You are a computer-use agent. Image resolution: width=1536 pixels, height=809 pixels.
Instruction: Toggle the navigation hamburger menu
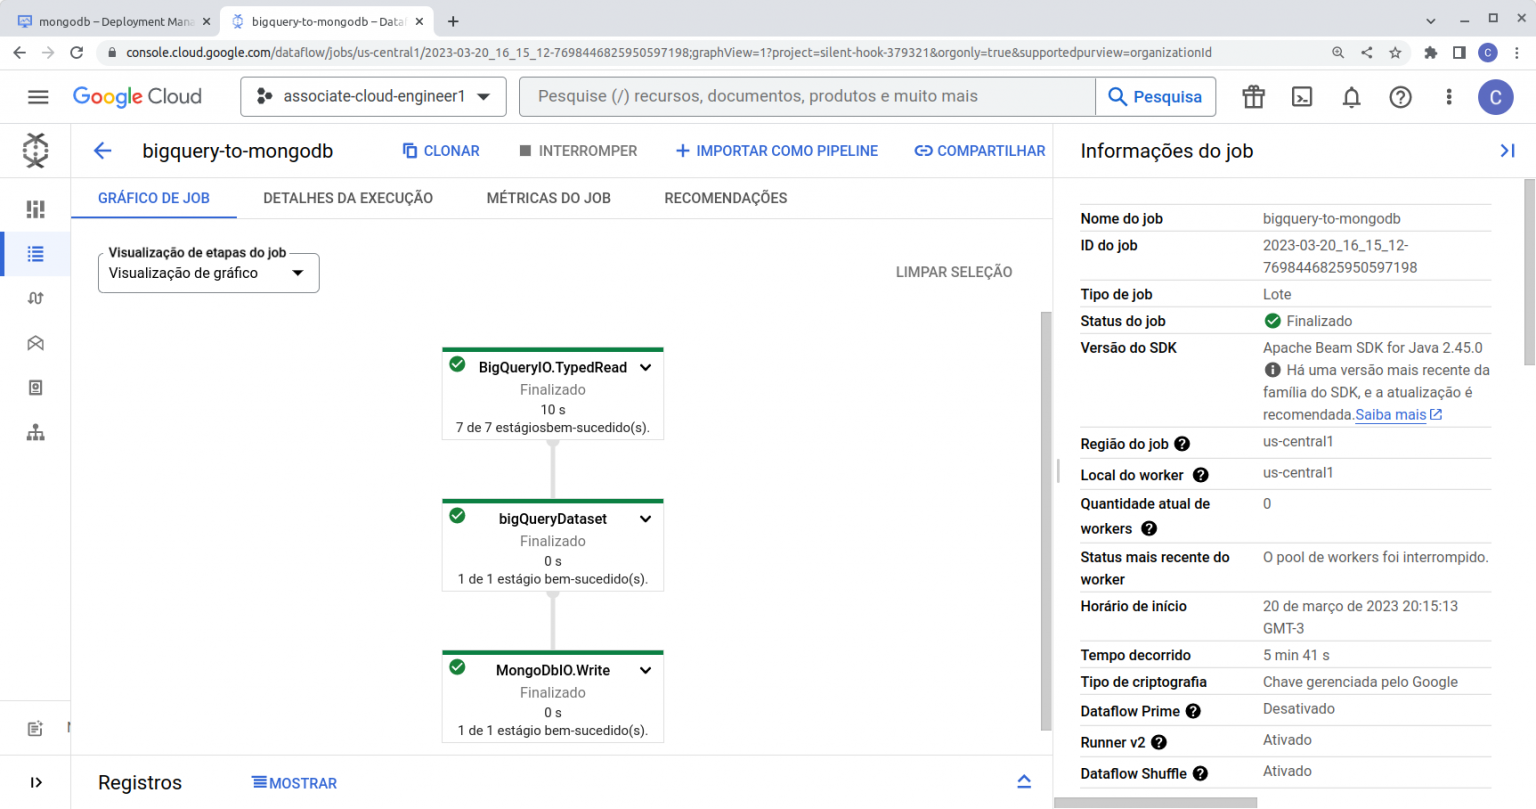(38, 96)
